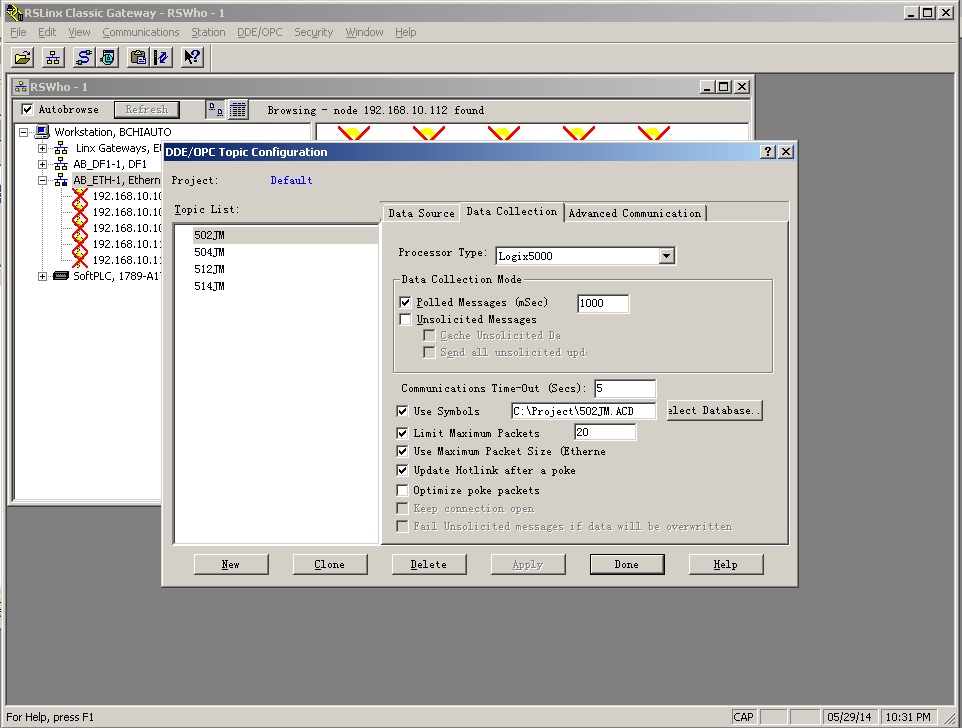Click the symbols path field C:\Project\502JM.ACD
Screen dimensions: 962x728
(583, 411)
